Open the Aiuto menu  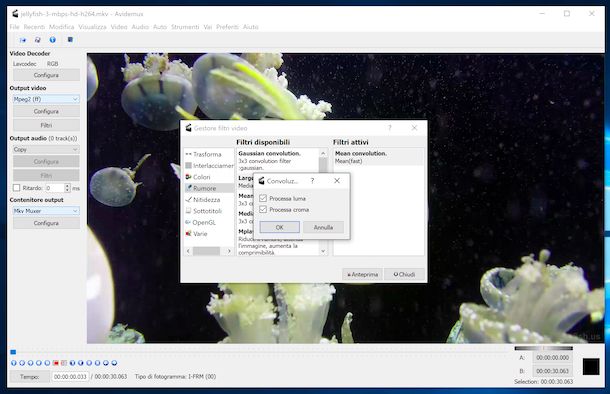click(251, 27)
